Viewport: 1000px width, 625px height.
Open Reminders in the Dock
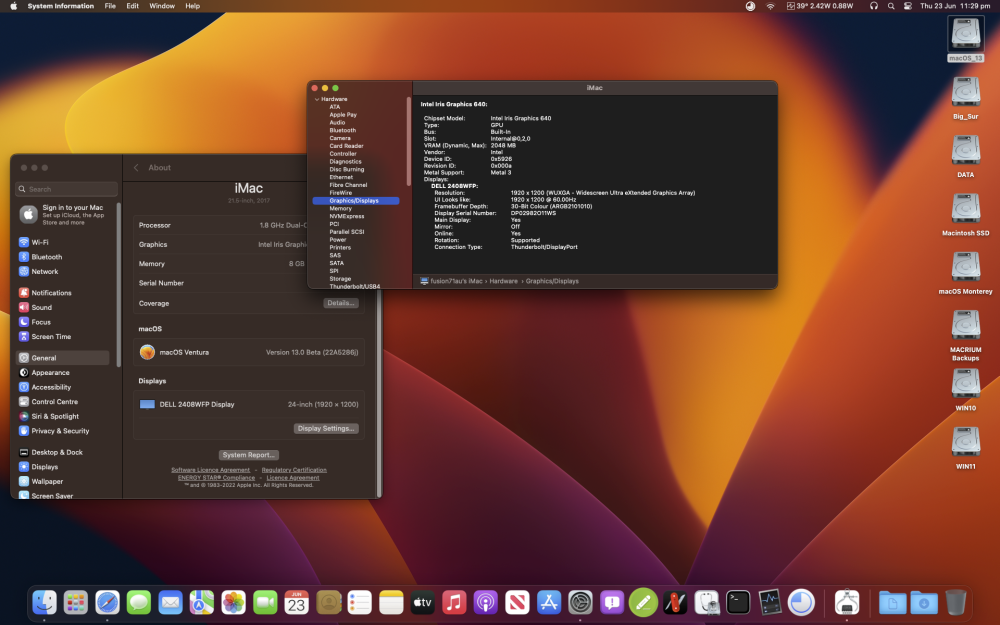(x=360, y=602)
